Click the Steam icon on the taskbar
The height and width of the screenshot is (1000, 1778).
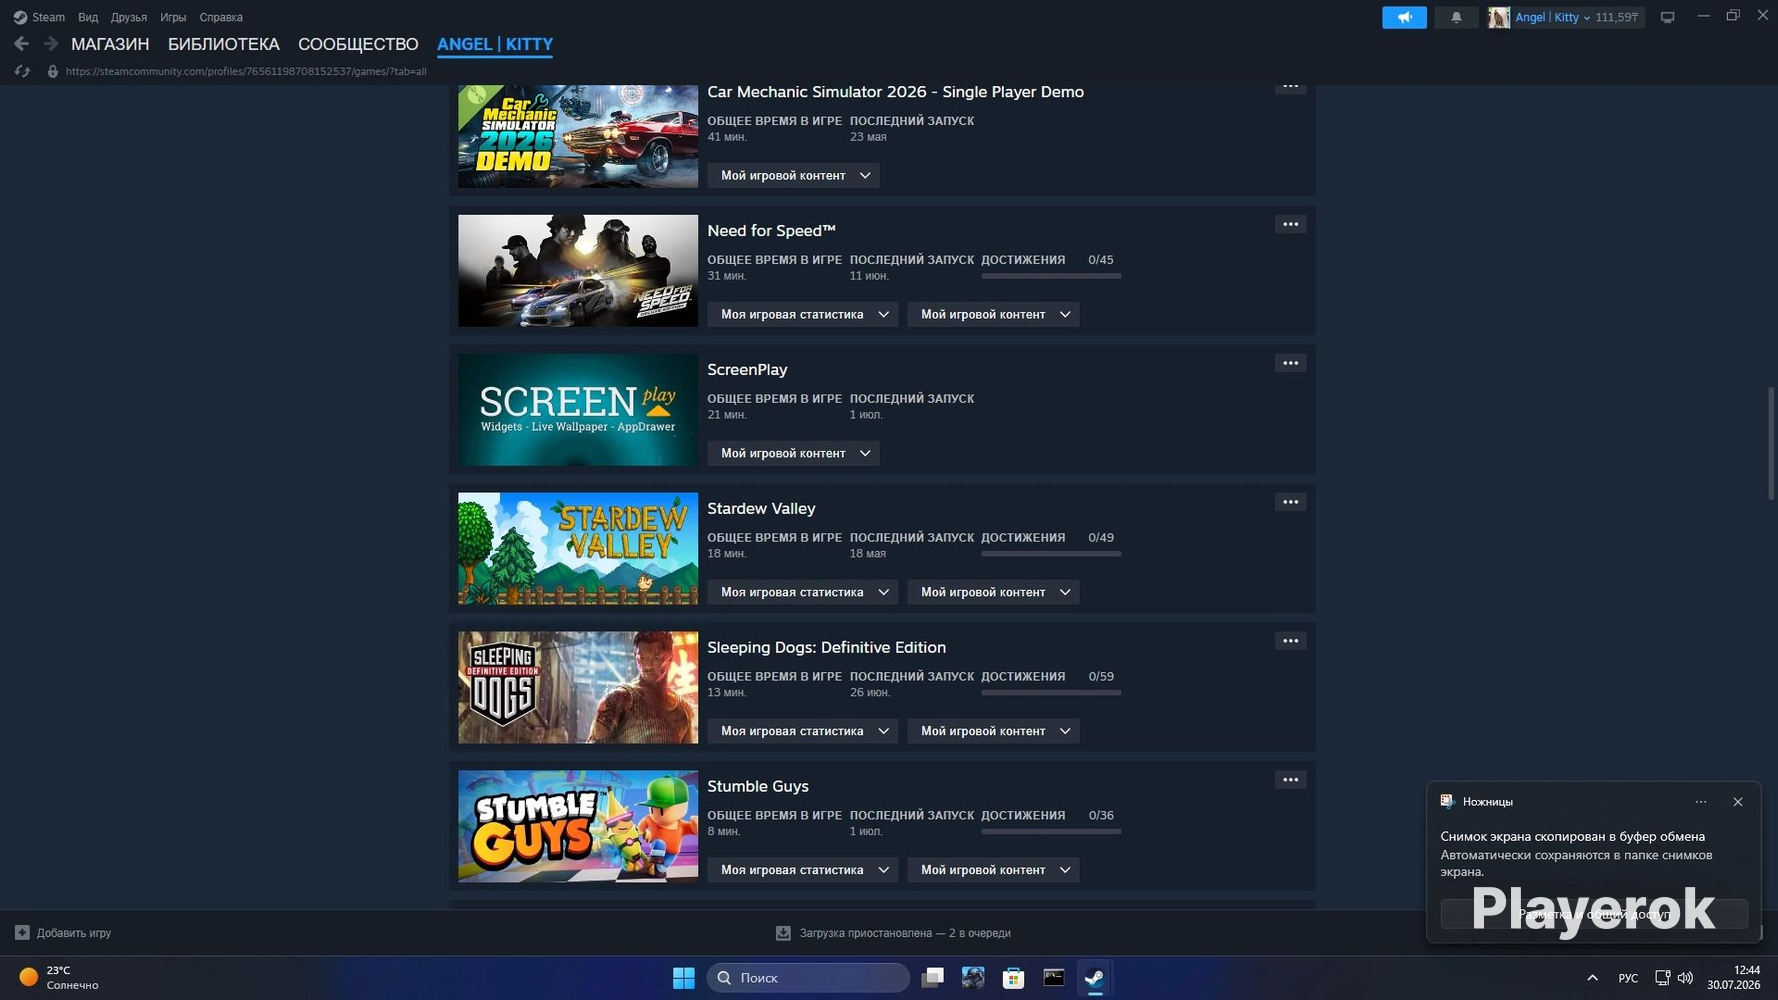[x=1094, y=978]
